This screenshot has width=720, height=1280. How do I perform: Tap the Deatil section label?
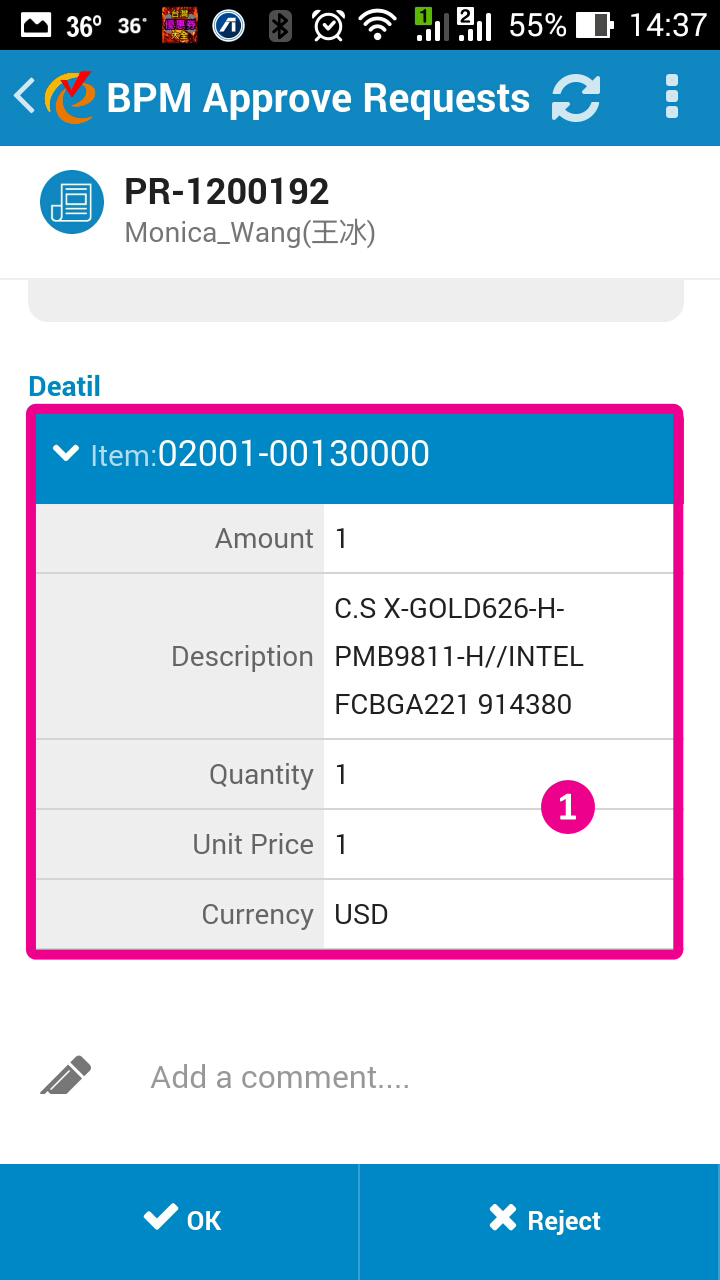pos(65,386)
